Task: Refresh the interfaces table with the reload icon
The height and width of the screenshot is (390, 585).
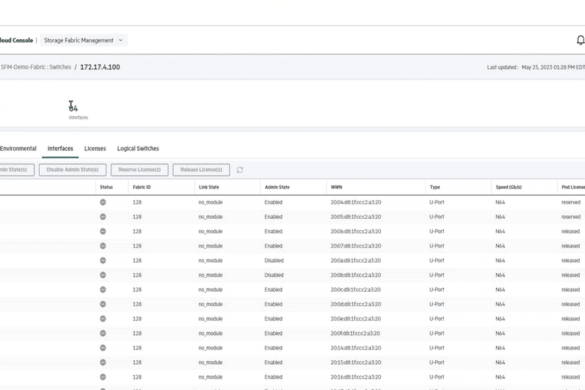Action: (x=240, y=170)
